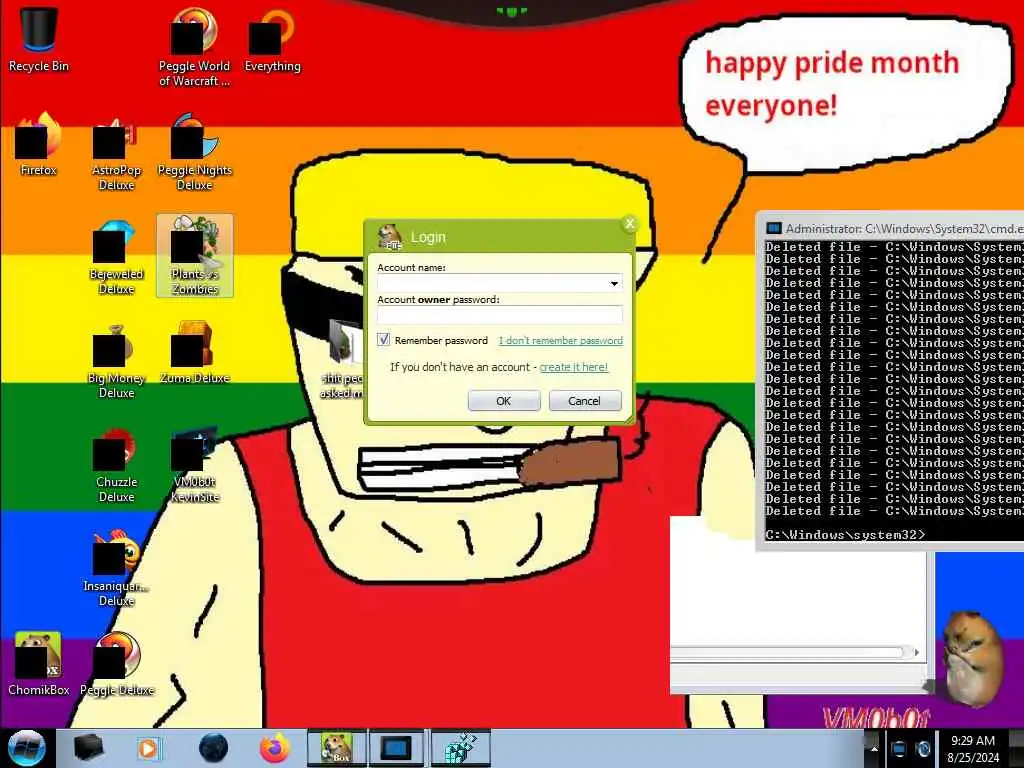The width and height of the screenshot is (1024, 768).
Task: Click the 'create it here!' link
Action: [573, 367]
